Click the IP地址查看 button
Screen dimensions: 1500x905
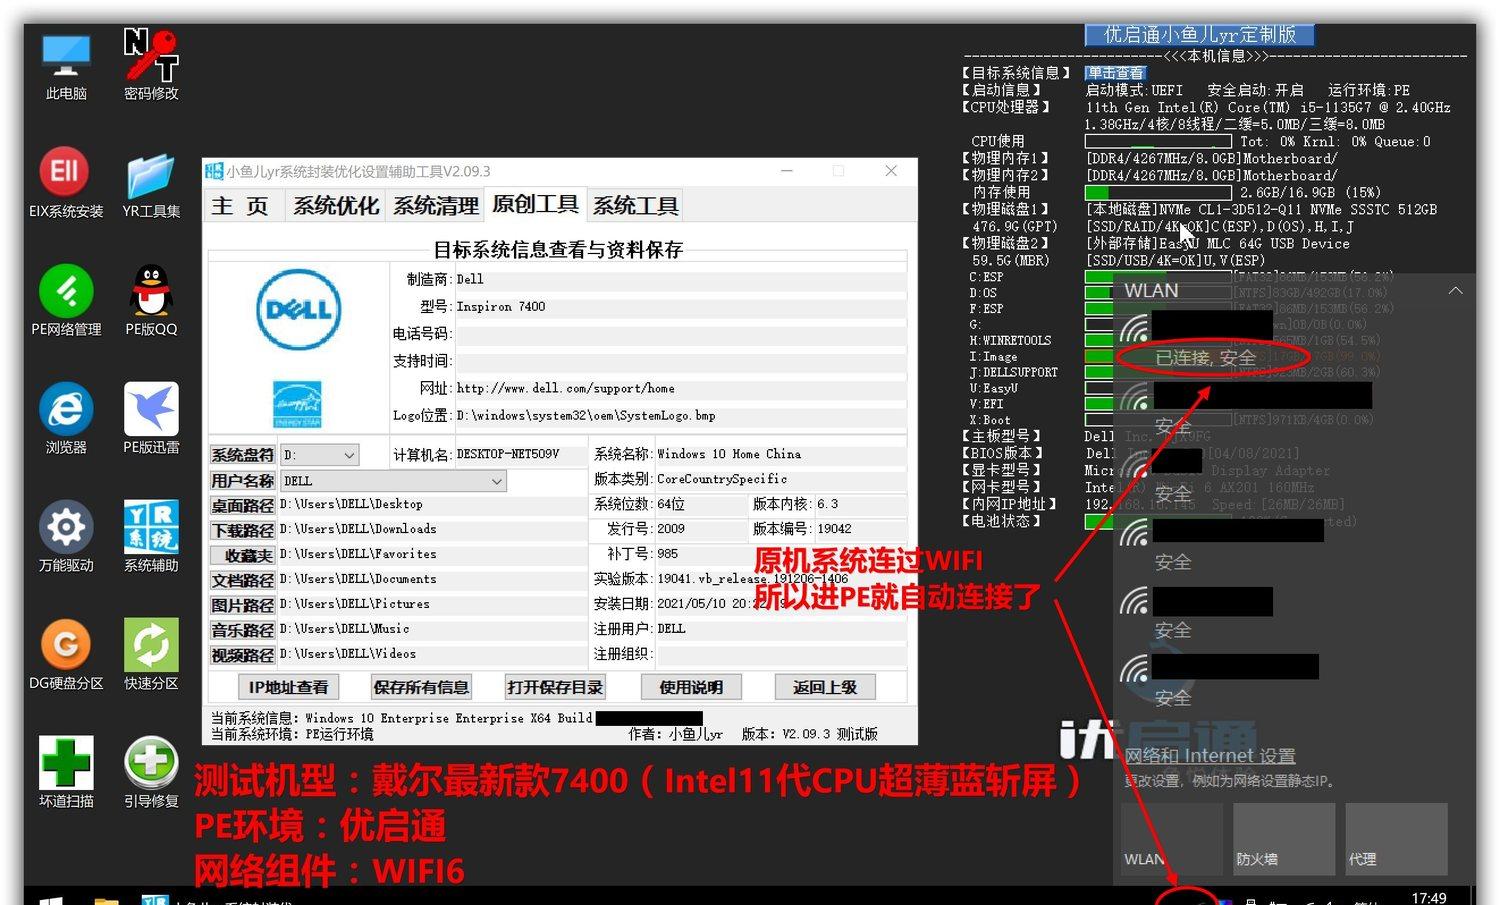(288, 687)
